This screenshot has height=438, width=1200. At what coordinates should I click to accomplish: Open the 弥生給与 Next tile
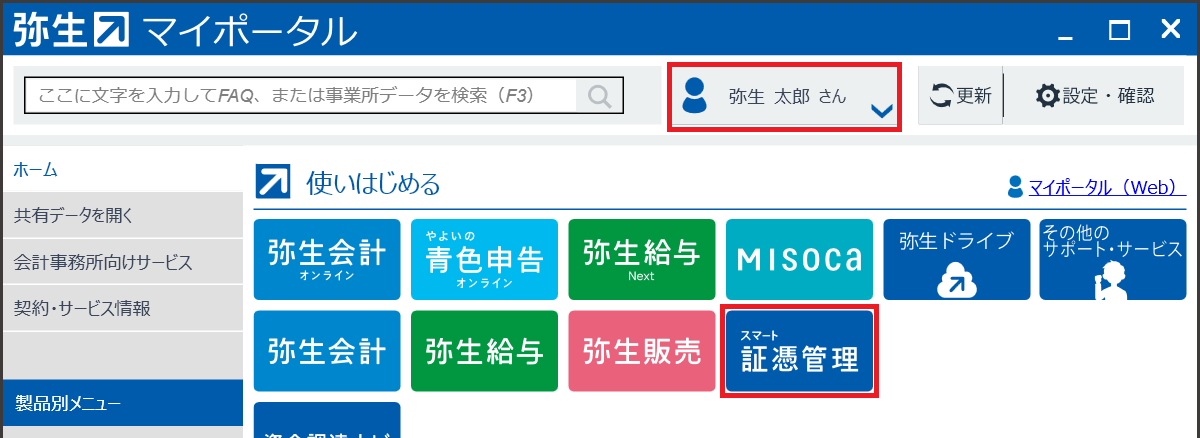(642, 259)
